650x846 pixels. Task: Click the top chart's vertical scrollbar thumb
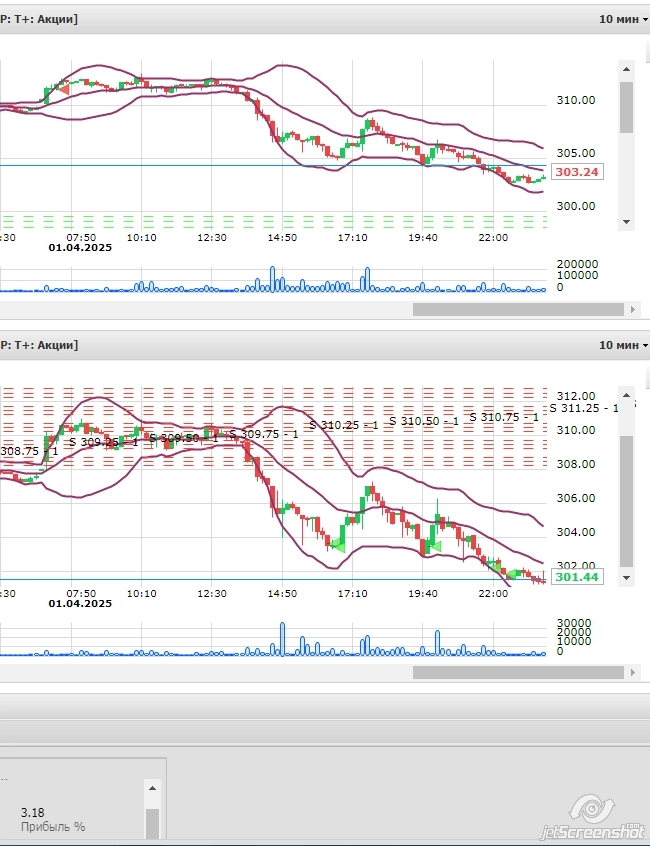[627, 107]
